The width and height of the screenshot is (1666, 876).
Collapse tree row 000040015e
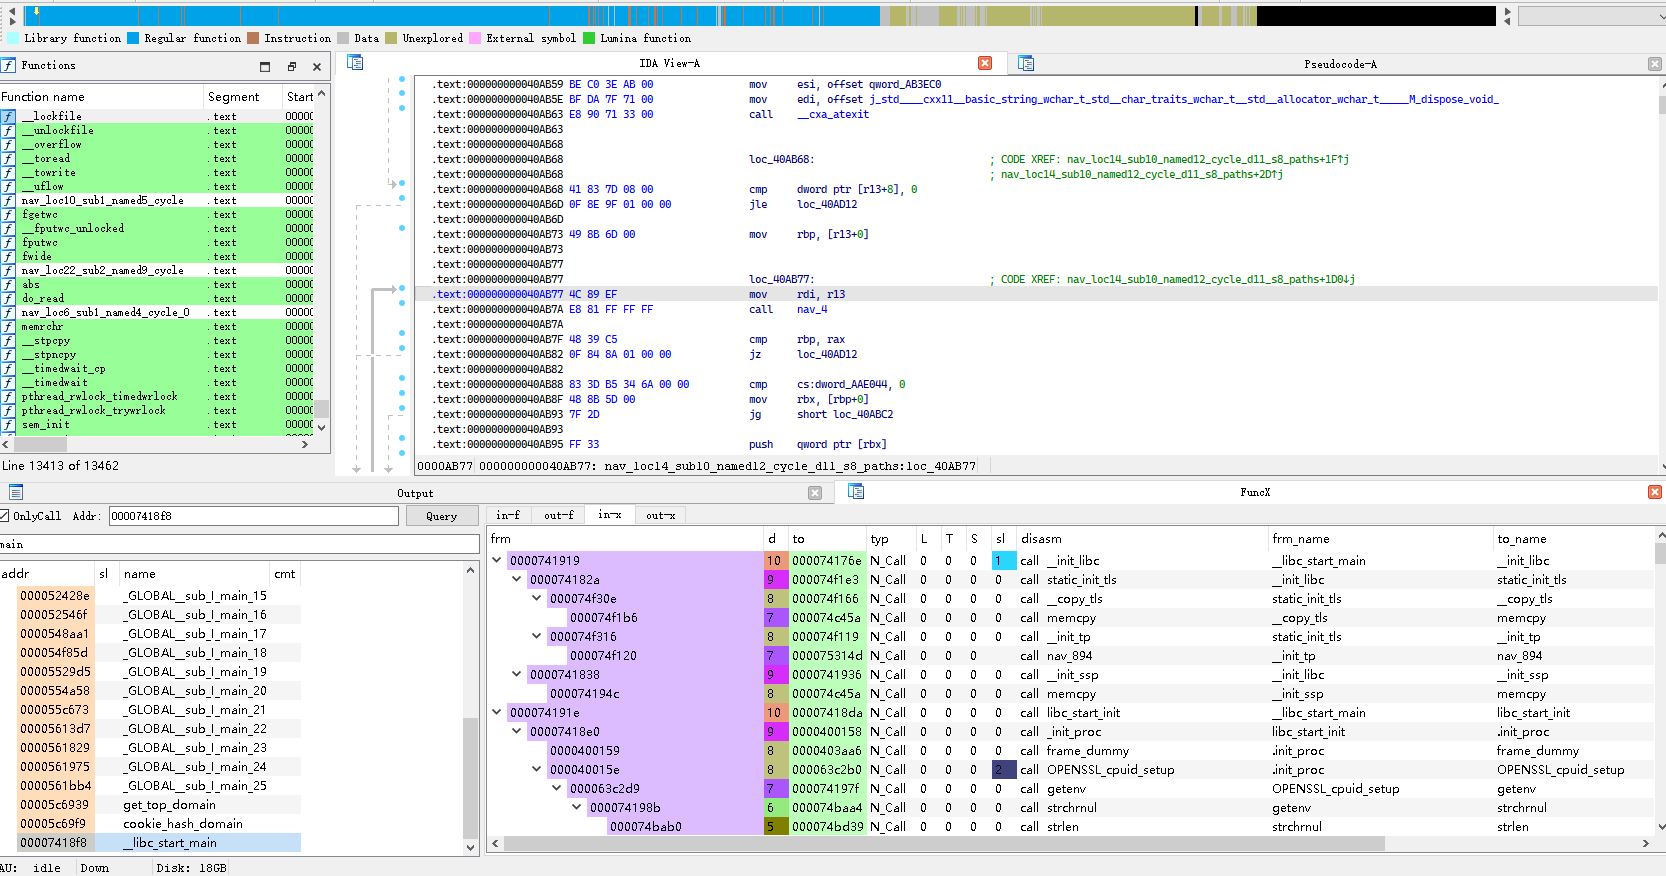click(537, 769)
